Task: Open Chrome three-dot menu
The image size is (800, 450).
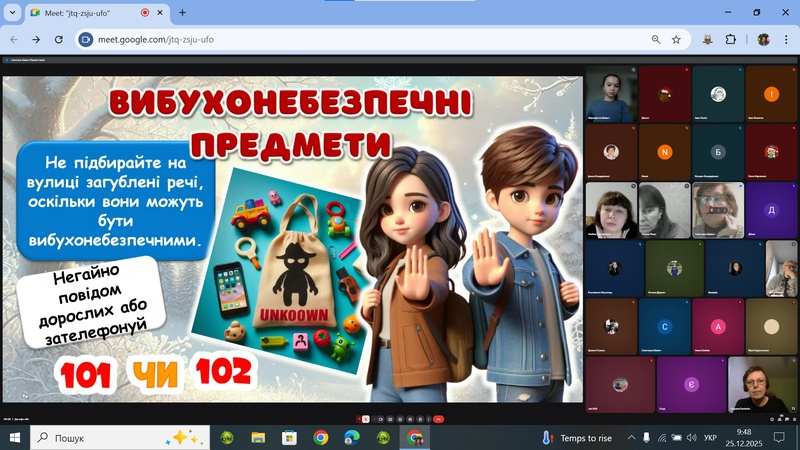Action: coord(784,39)
